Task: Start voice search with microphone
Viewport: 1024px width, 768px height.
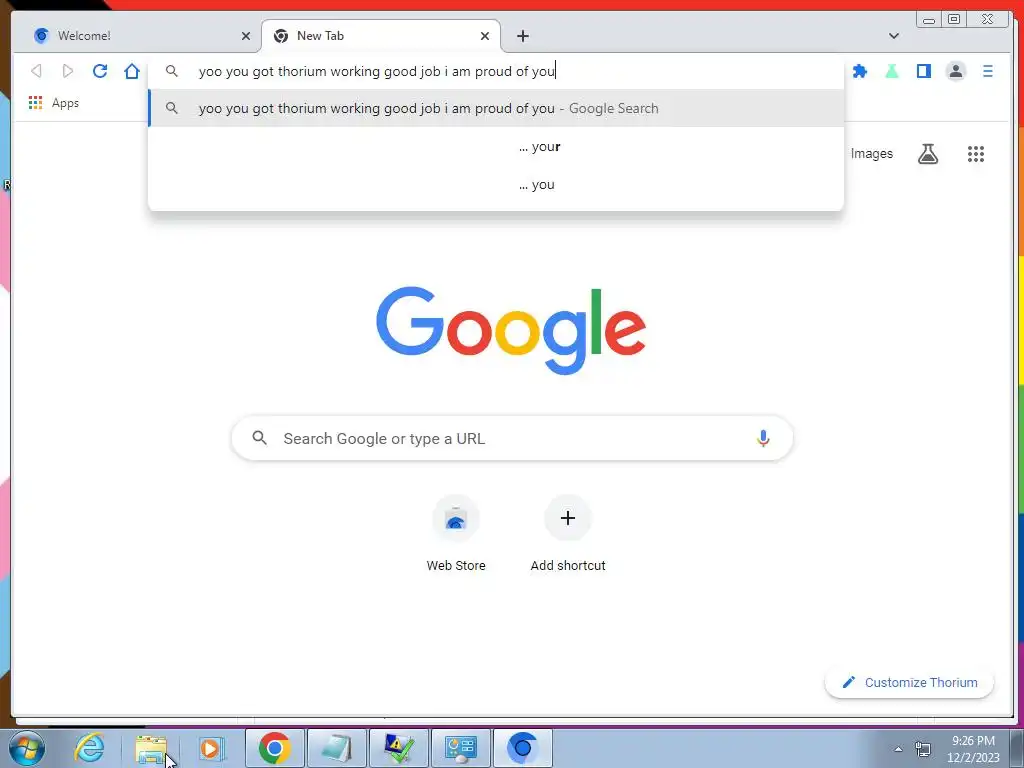Action: 763,438
